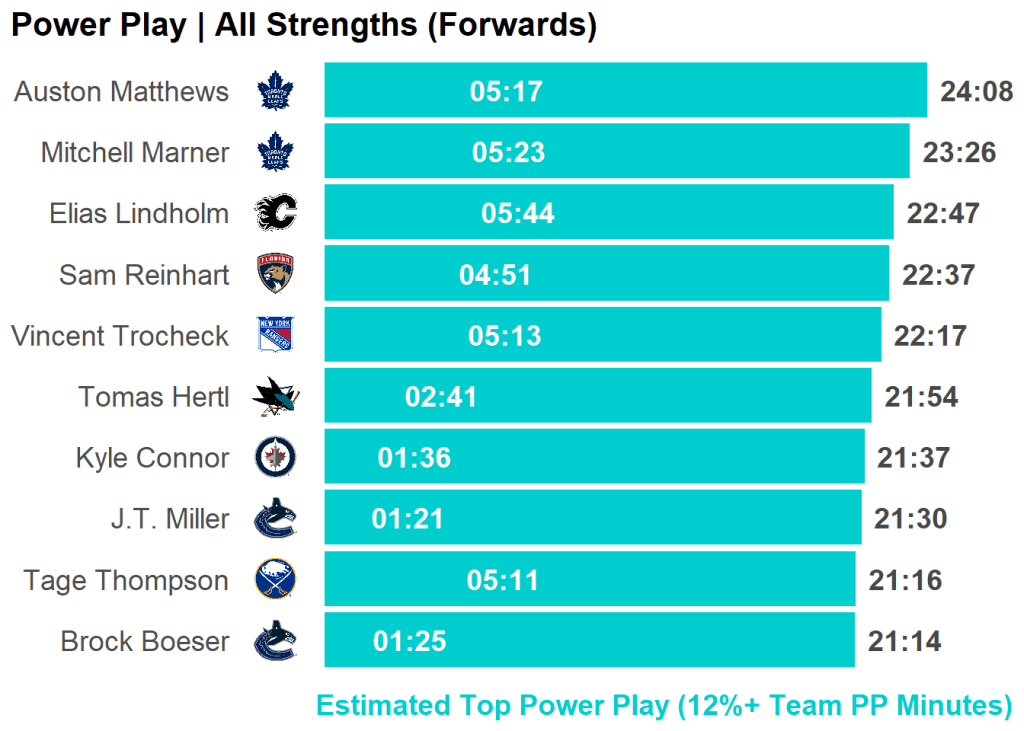Click the Calgary Flames logo beside Elias Lindholm
Image resolution: width=1024 pixels, height=731 pixels.
pyautogui.click(x=275, y=213)
